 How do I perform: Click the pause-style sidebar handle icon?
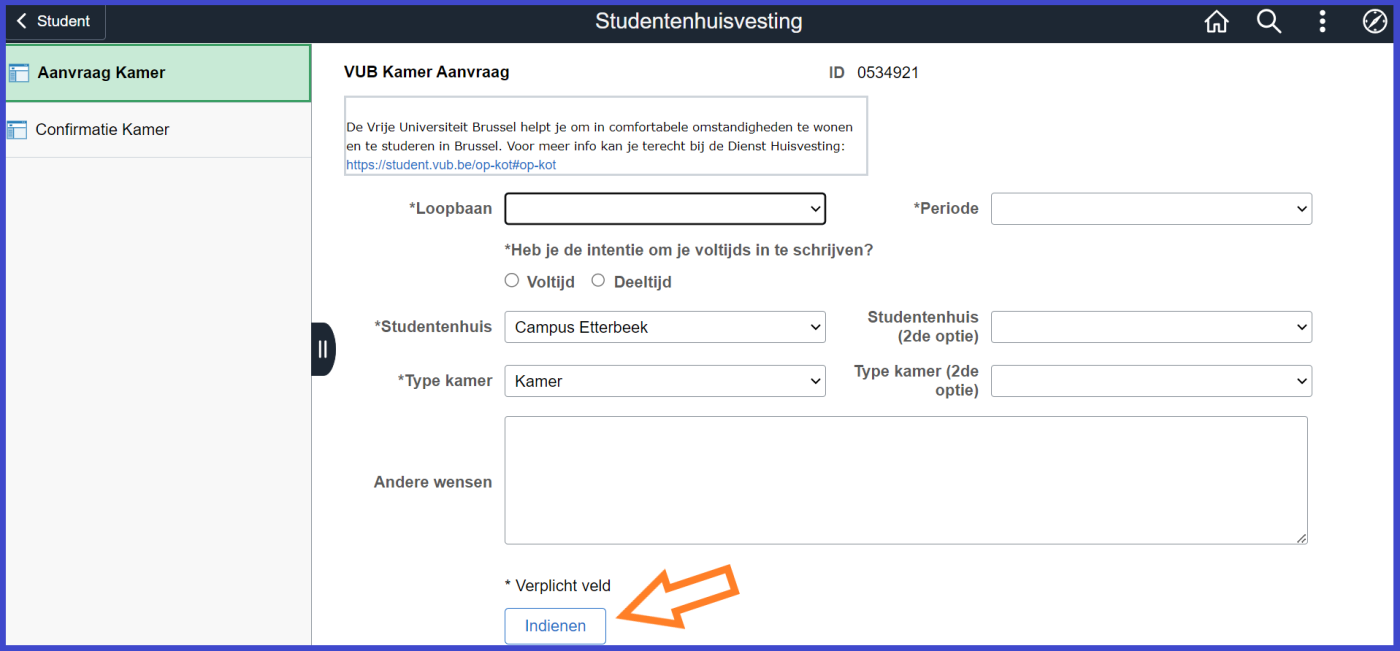point(322,348)
